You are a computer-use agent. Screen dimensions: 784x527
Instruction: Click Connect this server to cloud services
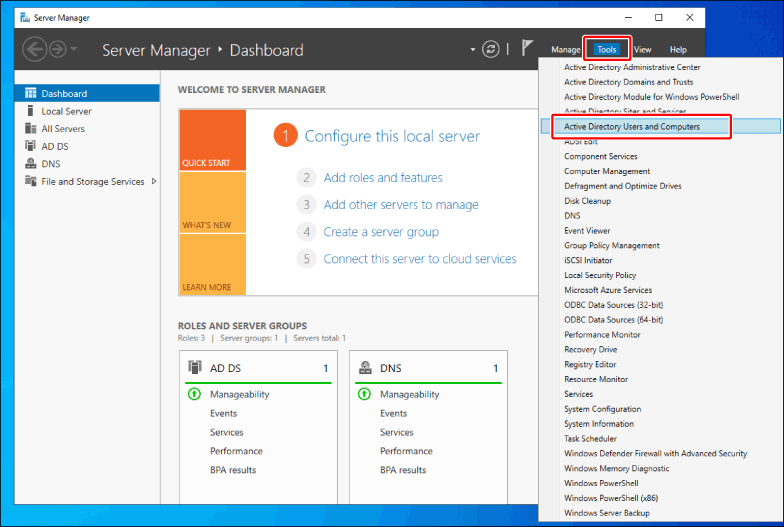[420, 258]
